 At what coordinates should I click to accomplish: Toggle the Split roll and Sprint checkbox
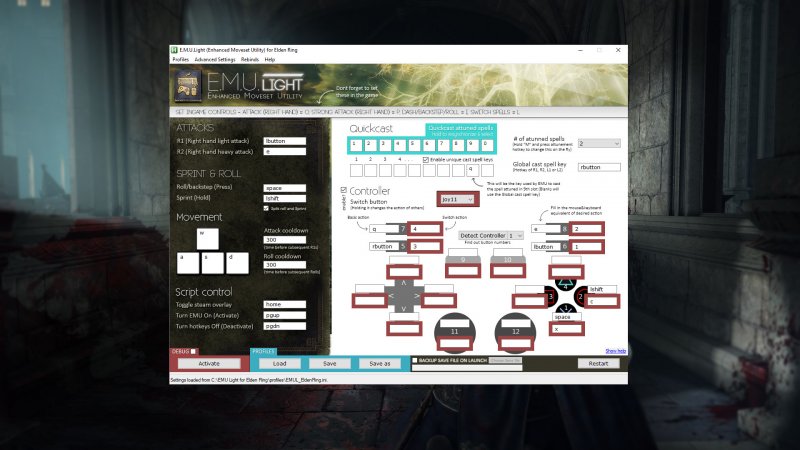pyautogui.click(x=266, y=208)
